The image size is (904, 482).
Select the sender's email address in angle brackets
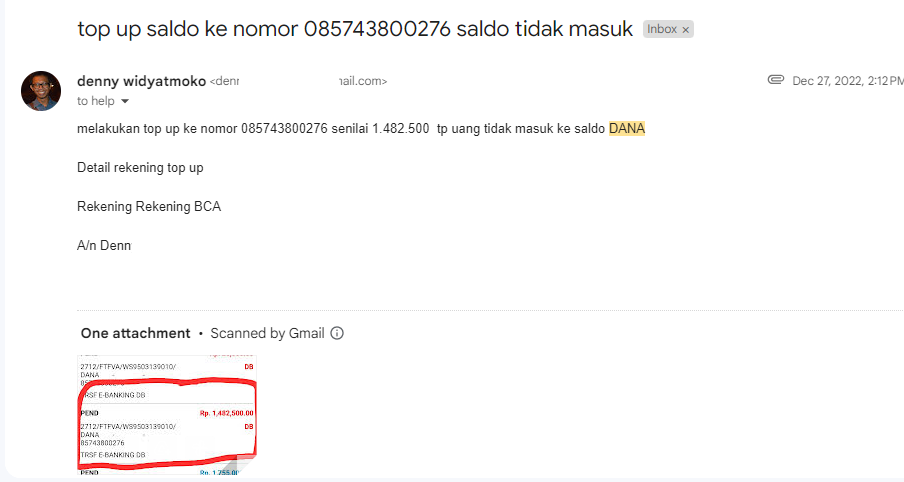[x=298, y=81]
